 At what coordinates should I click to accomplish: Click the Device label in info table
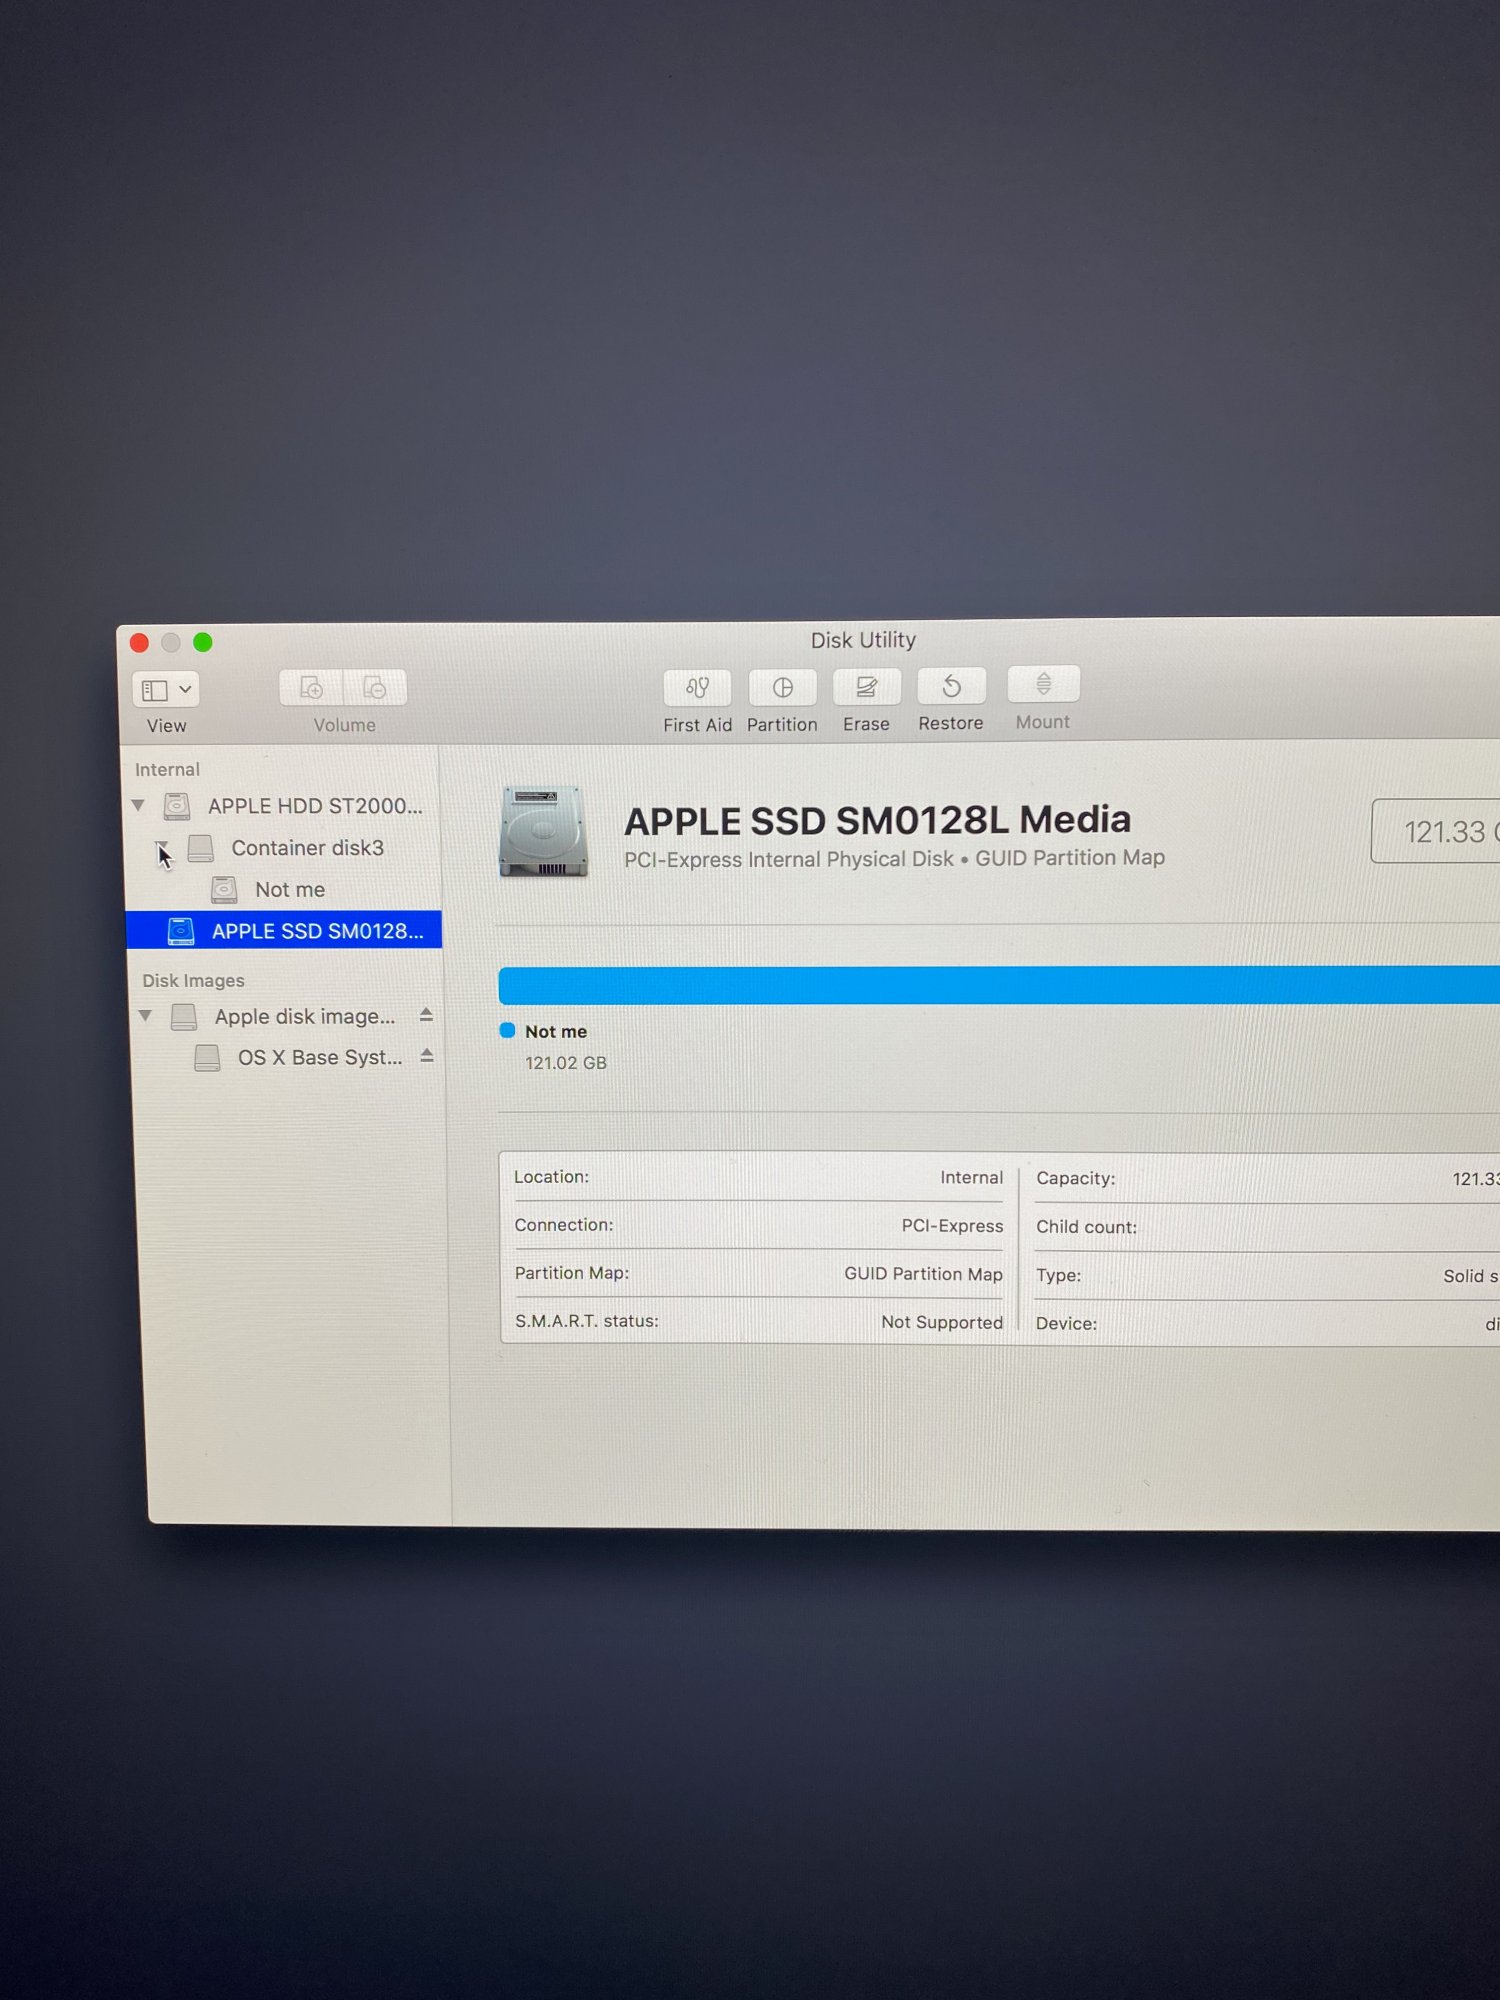point(1066,1324)
